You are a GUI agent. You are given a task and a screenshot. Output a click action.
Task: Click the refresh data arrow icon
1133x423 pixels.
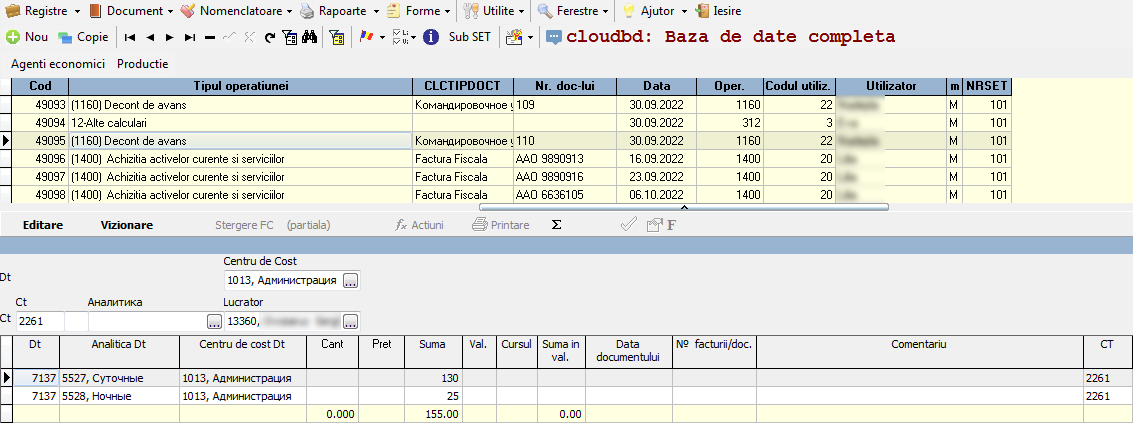270,37
